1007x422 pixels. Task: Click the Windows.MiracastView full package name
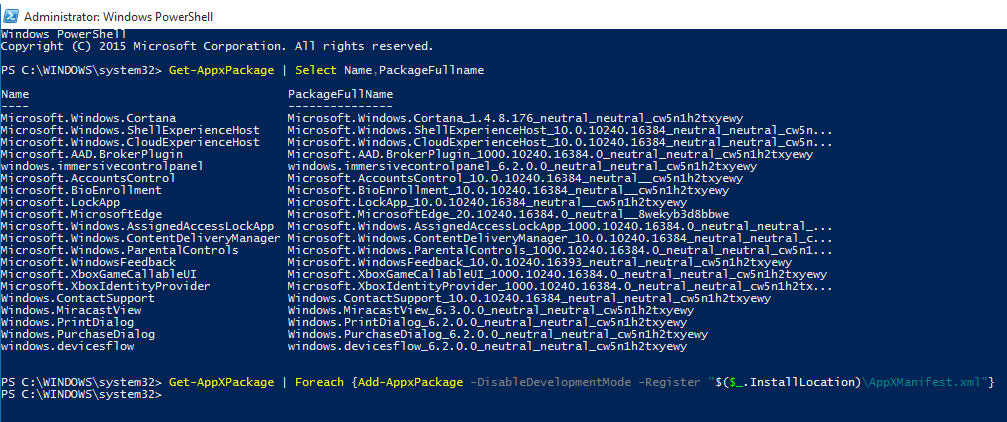(491, 310)
